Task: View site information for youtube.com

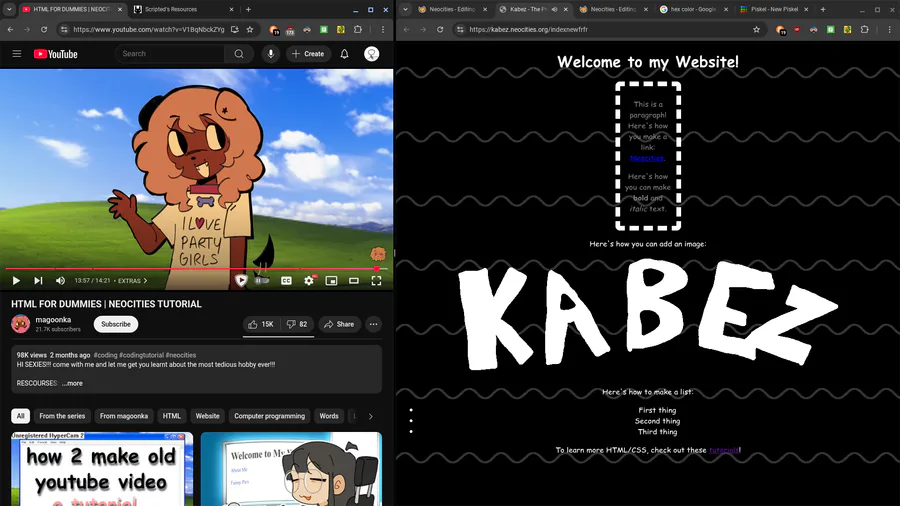Action: click(x=64, y=29)
